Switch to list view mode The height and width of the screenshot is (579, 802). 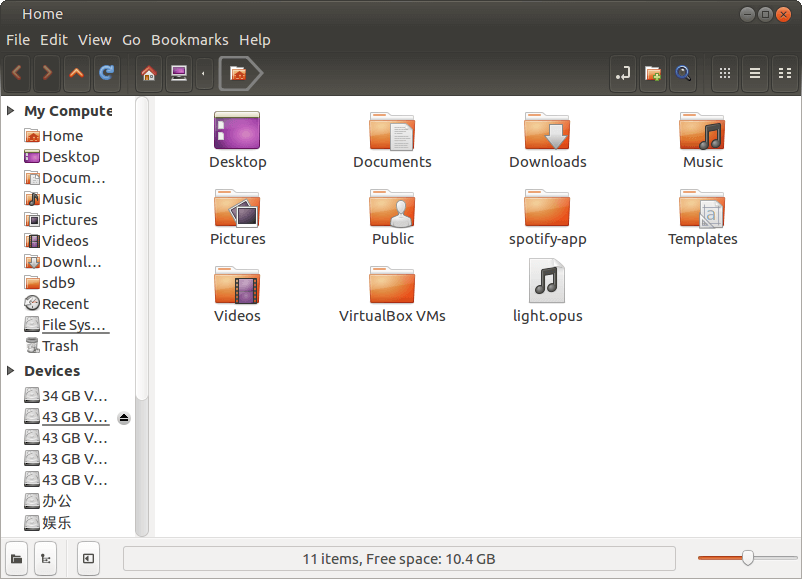[x=755, y=73]
